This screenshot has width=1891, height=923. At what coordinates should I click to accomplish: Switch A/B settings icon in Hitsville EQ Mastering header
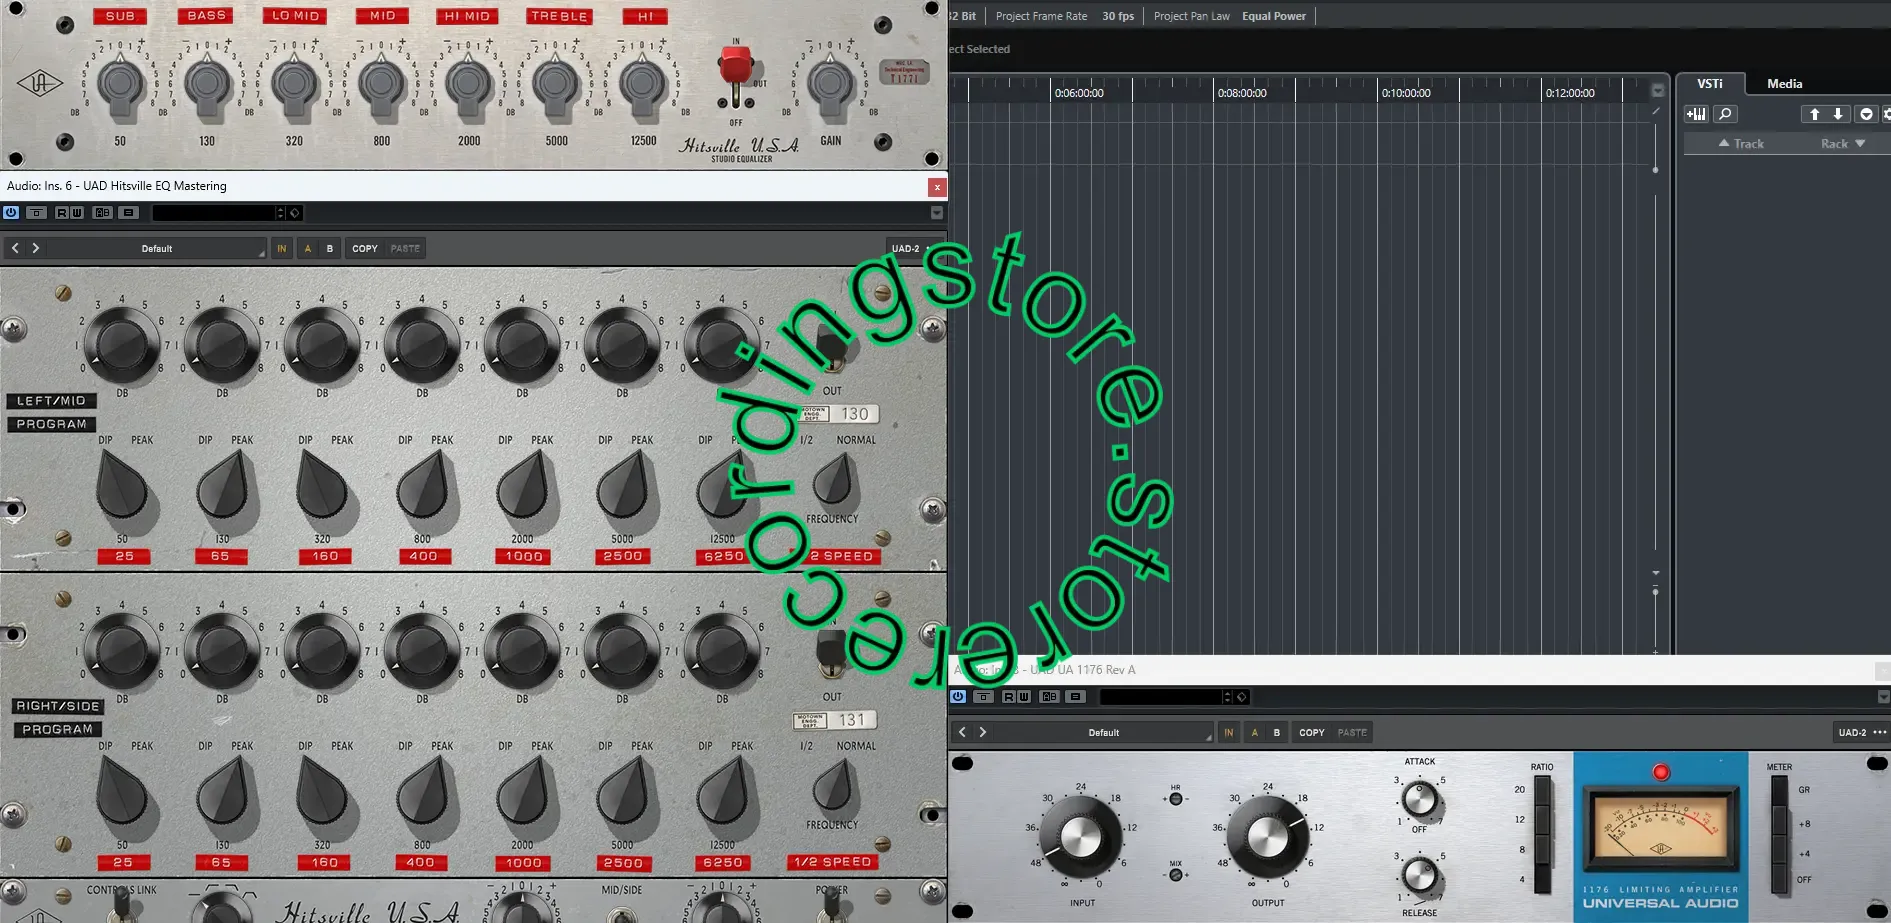[x=102, y=213]
